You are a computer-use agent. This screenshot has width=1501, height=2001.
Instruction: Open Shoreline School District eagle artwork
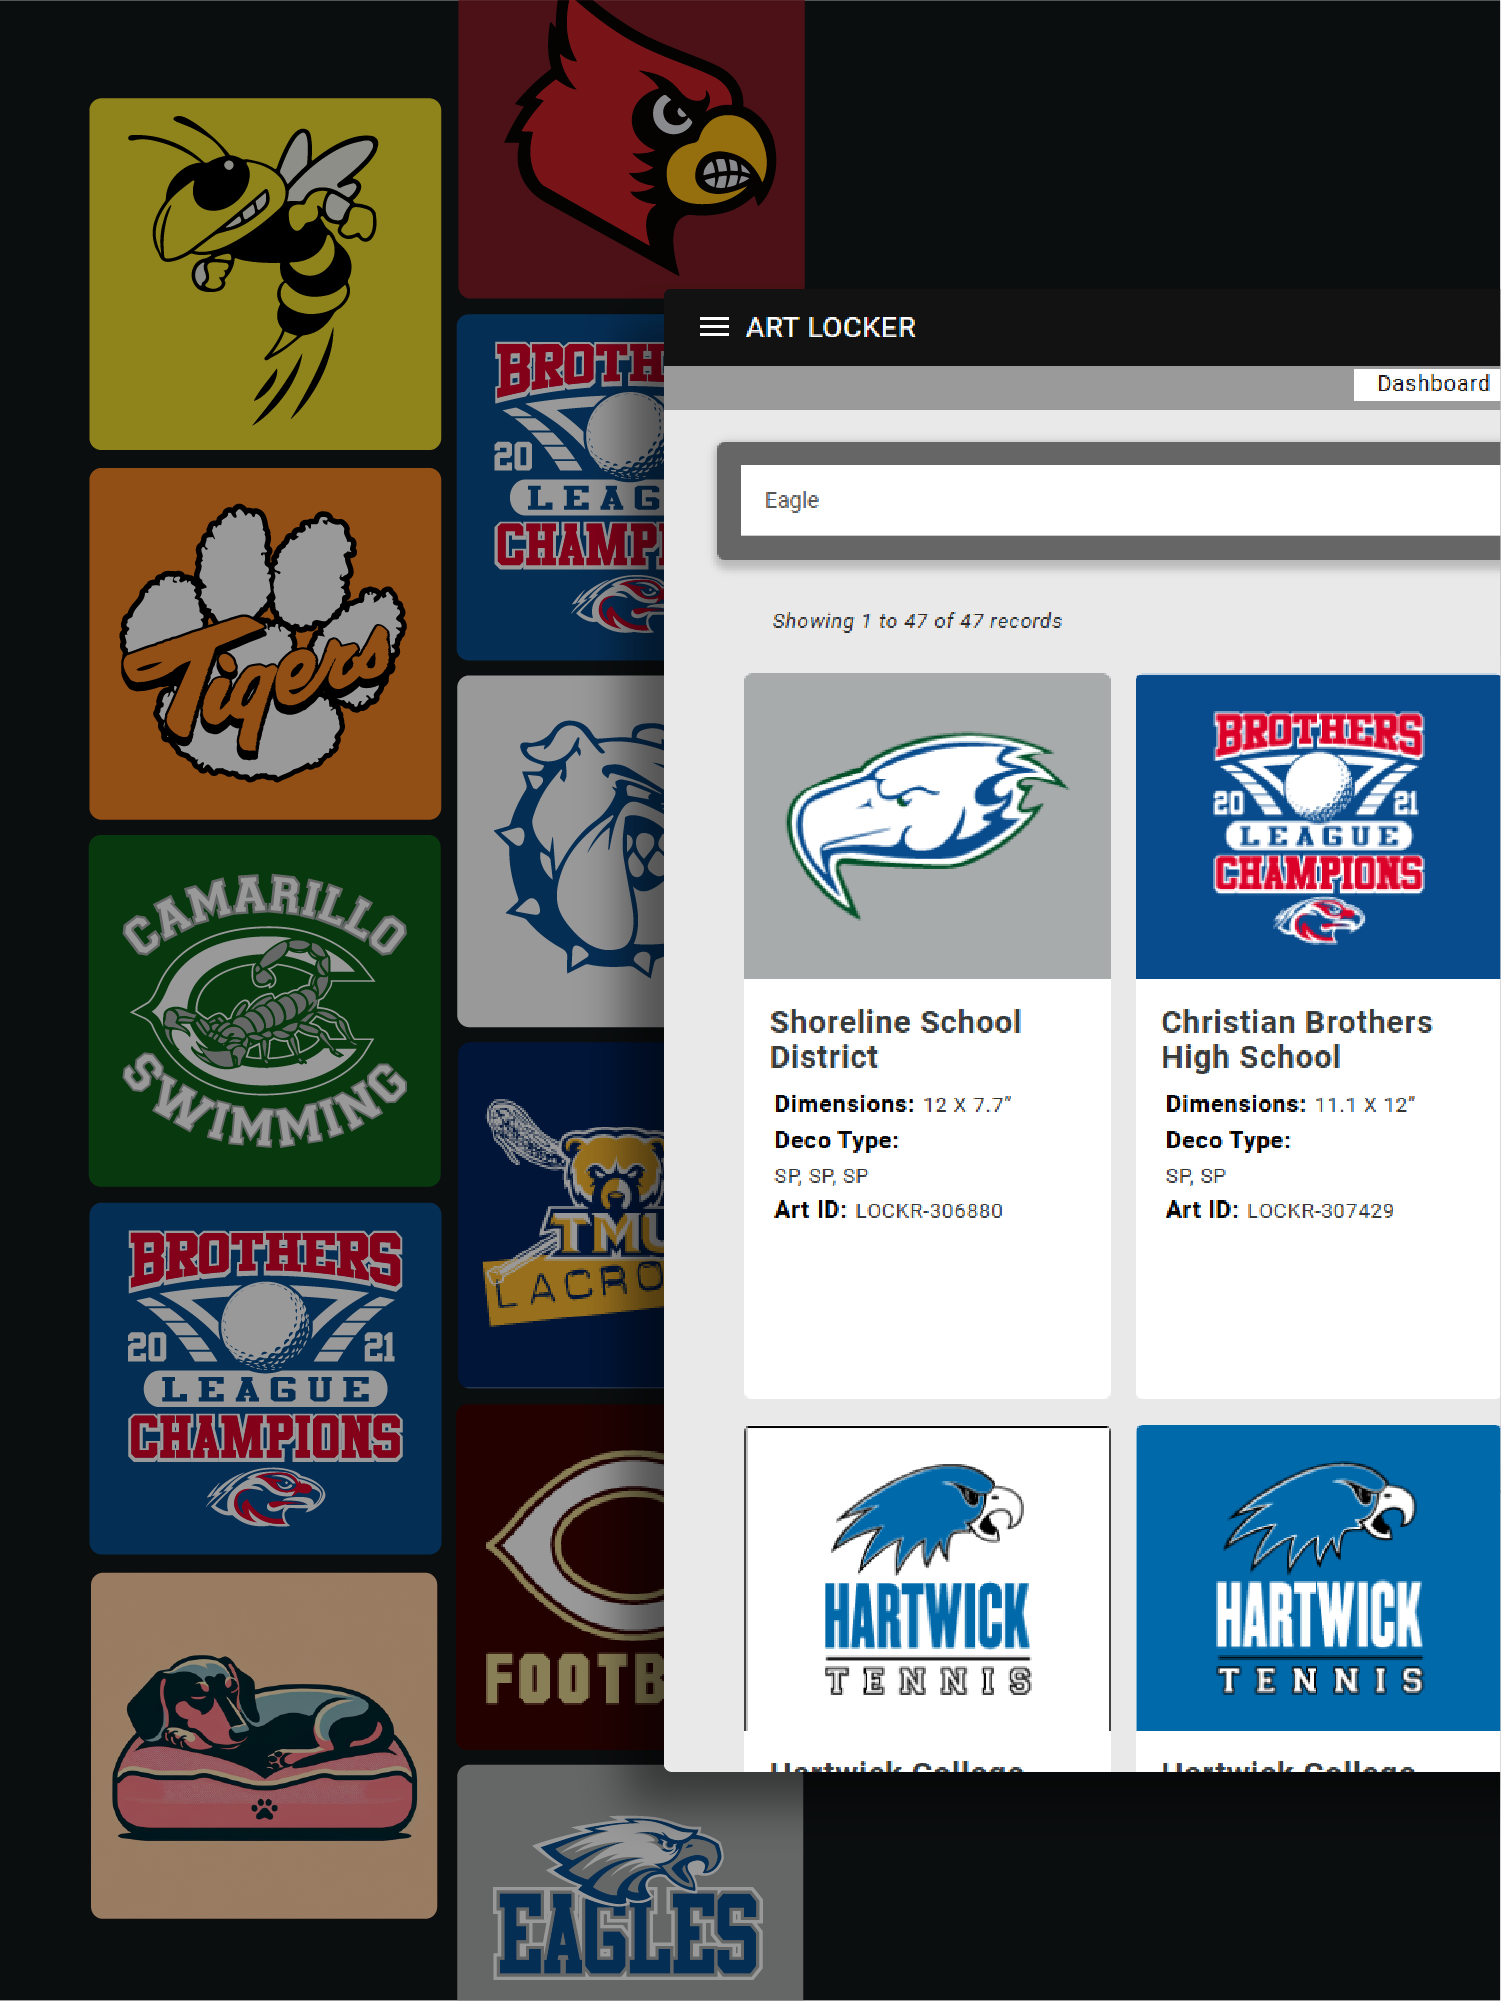pos(927,826)
